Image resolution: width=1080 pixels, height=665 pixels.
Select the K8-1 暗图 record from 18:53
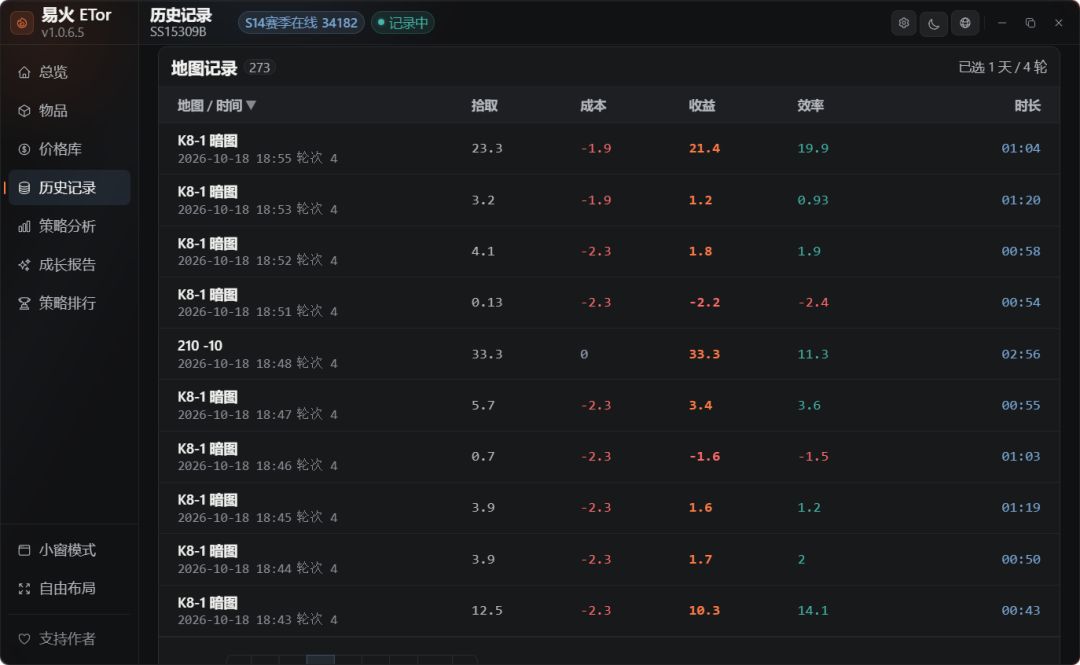click(609, 200)
